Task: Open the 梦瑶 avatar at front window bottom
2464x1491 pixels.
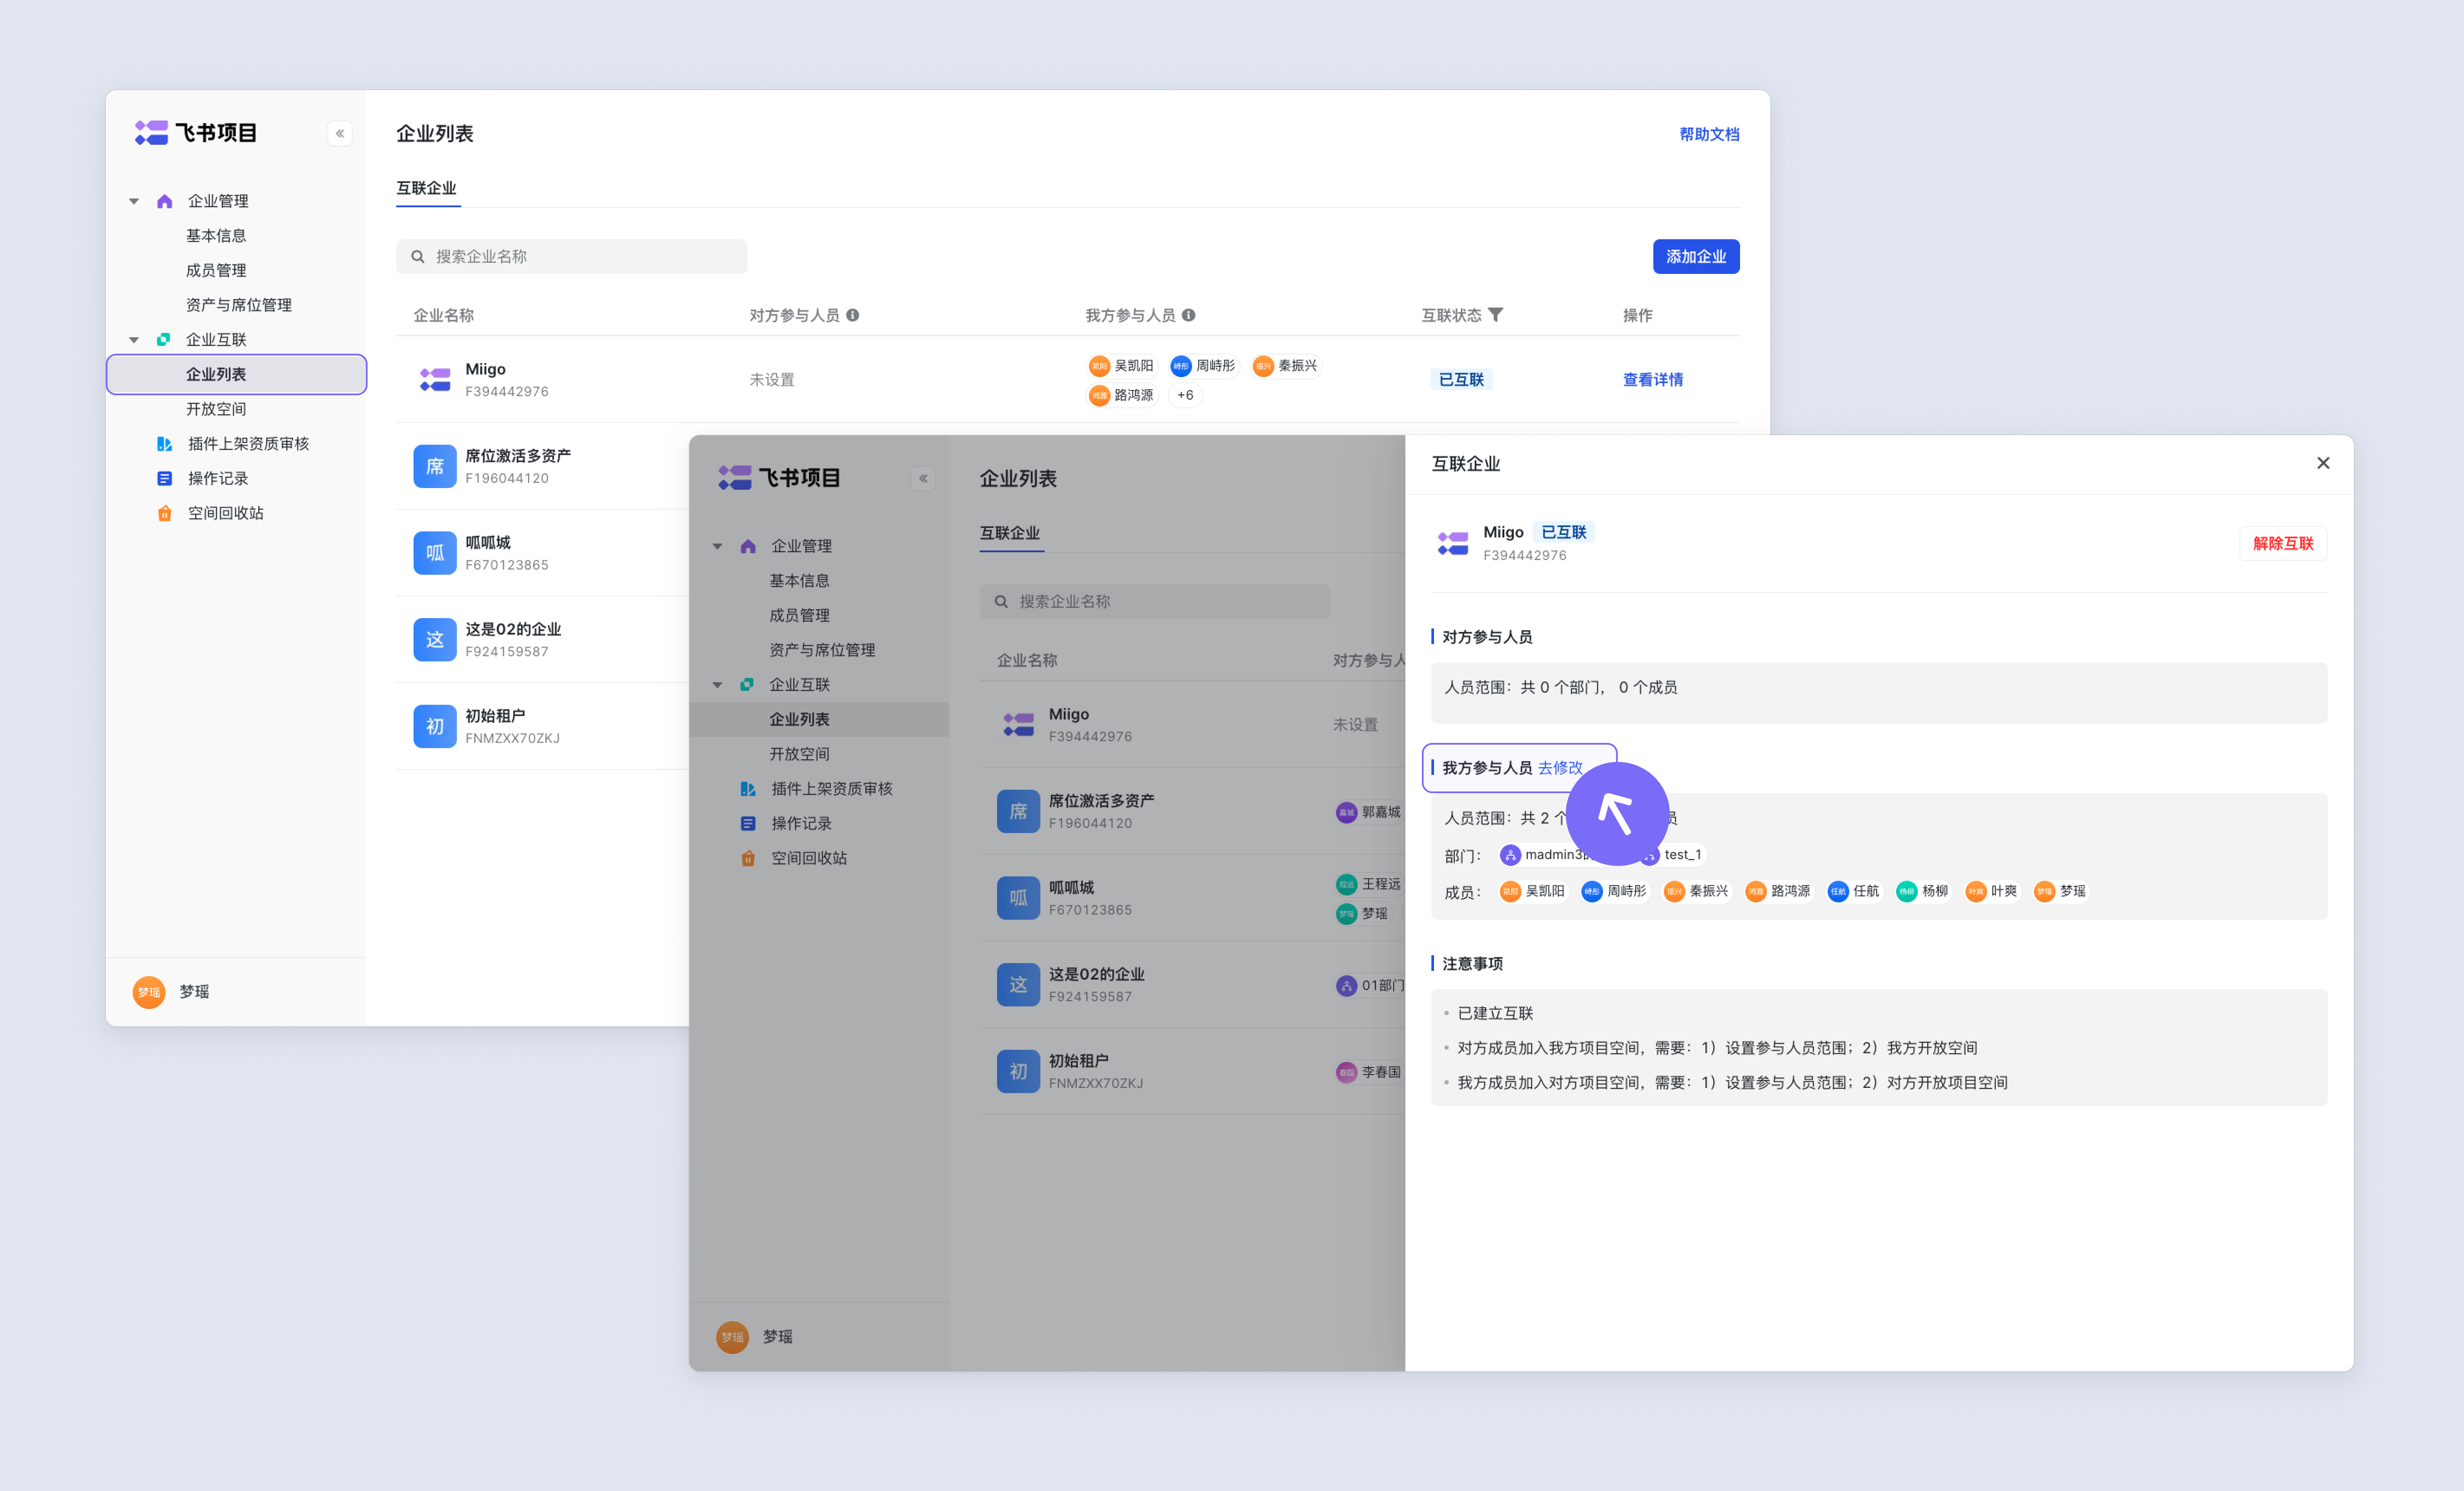Action: coord(732,1337)
